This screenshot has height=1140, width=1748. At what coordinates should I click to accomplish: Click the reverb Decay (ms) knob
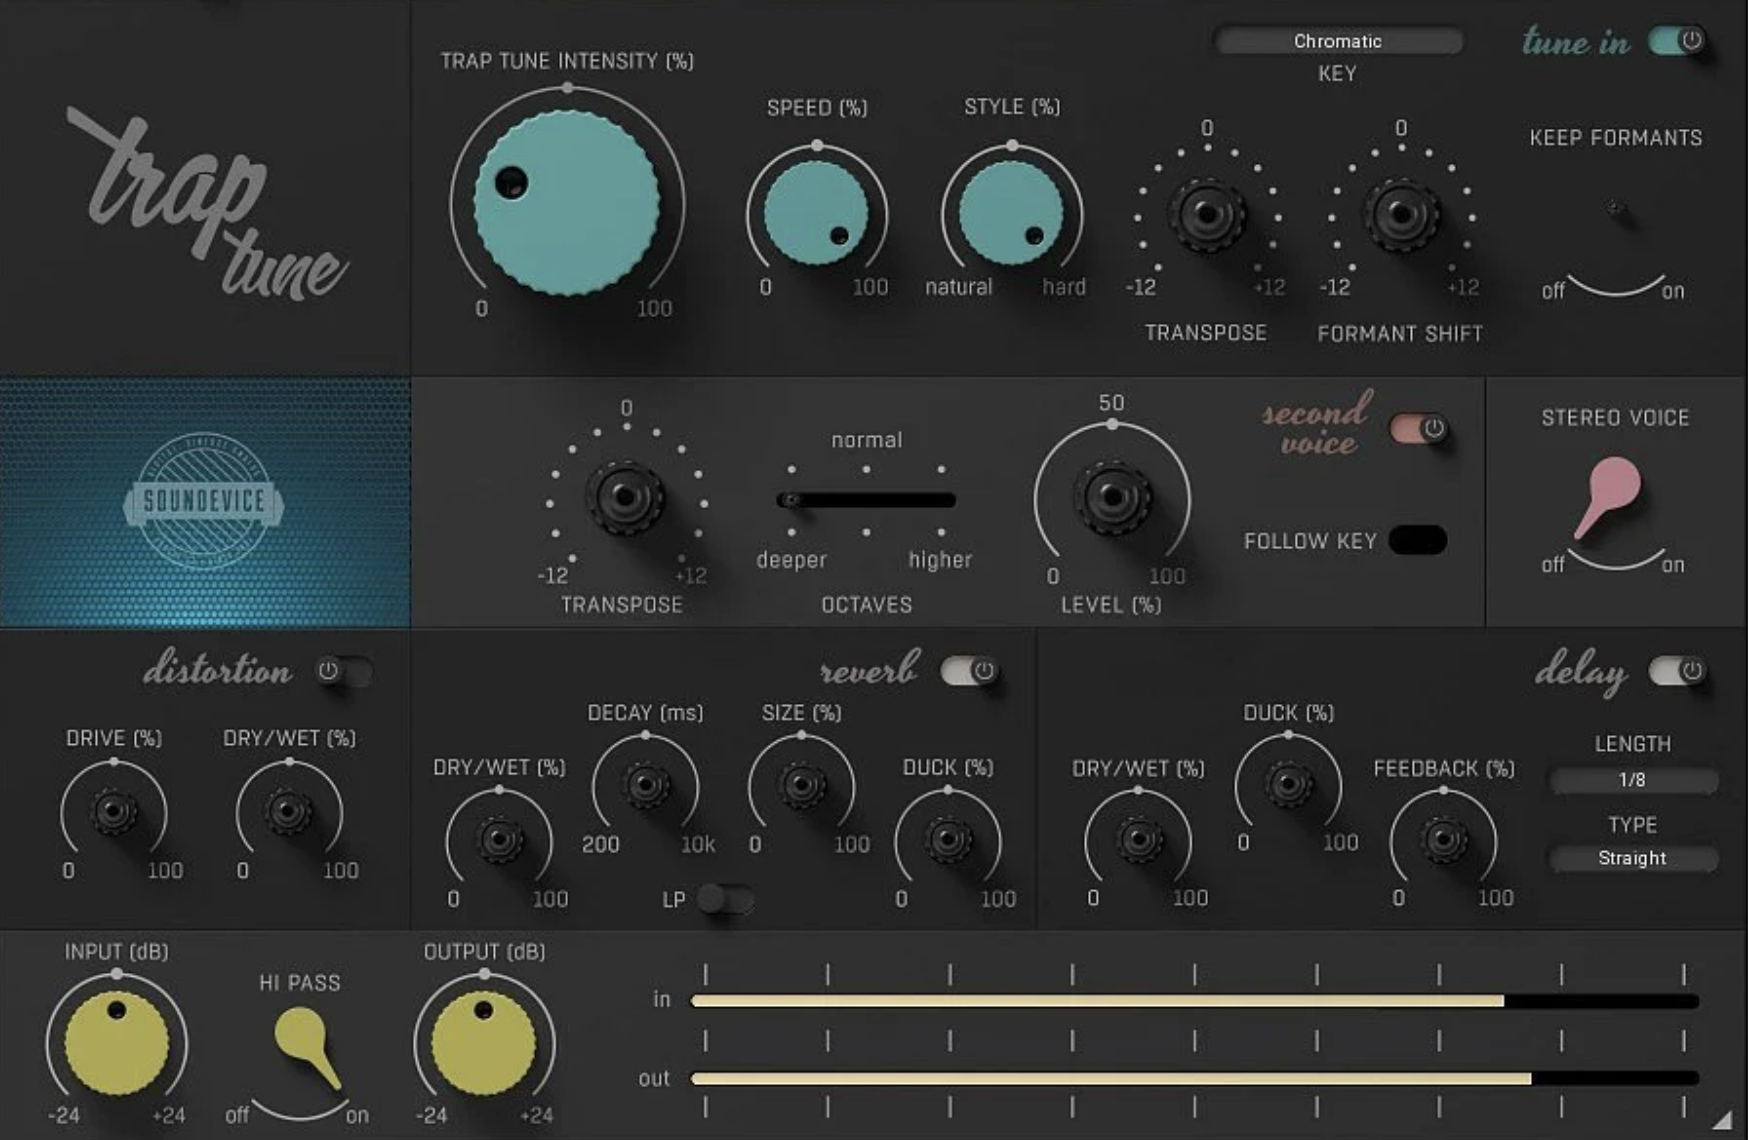[646, 785]
